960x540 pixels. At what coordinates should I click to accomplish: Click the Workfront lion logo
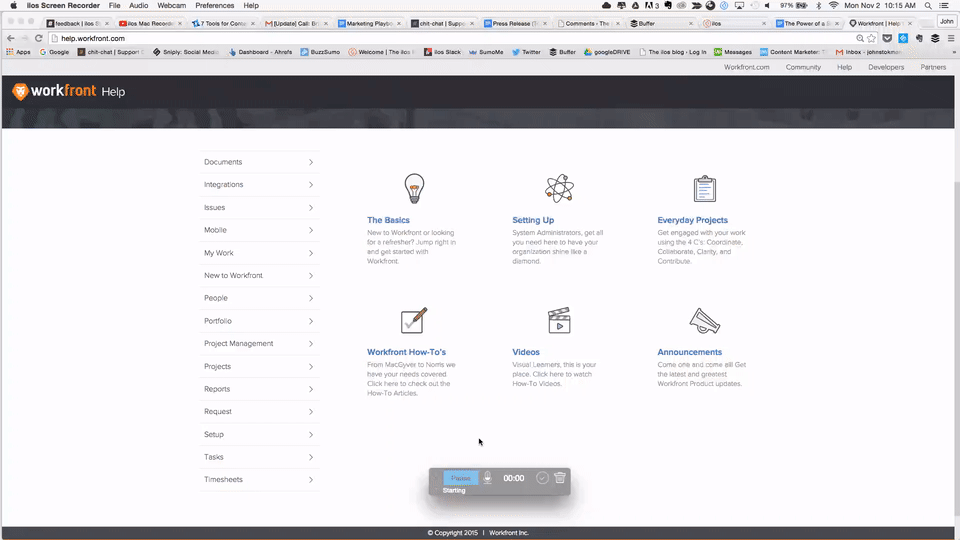20,92
